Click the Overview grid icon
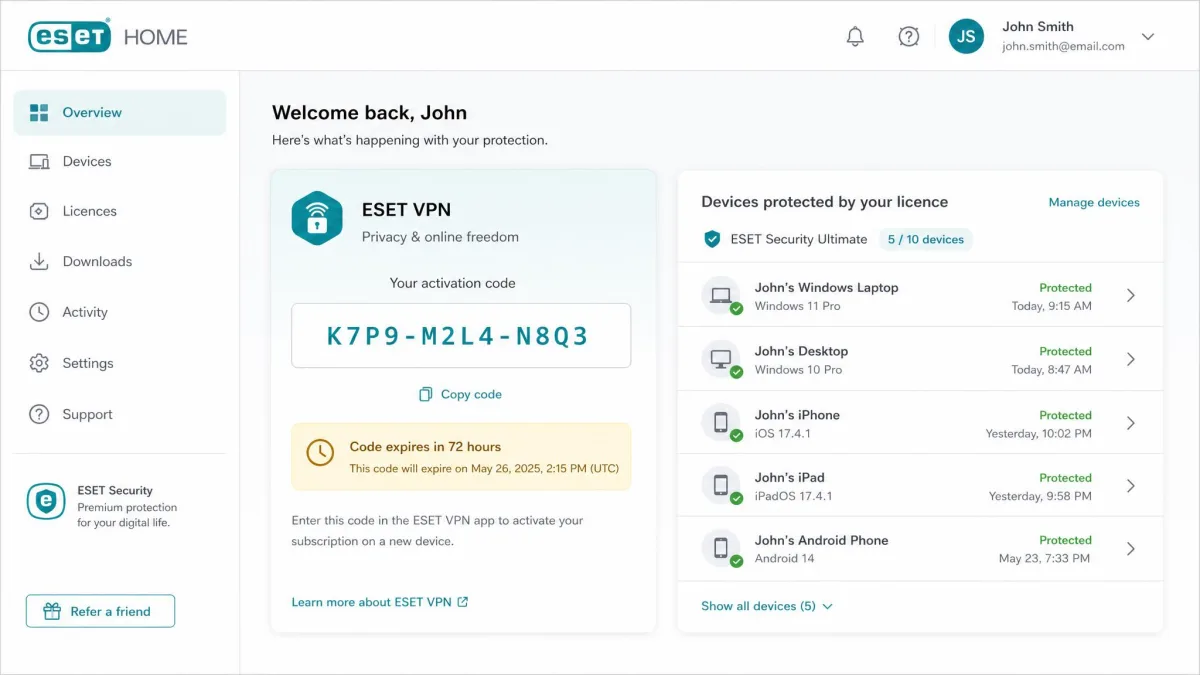This screenshot has width=1200, height=675. point(39,113)
